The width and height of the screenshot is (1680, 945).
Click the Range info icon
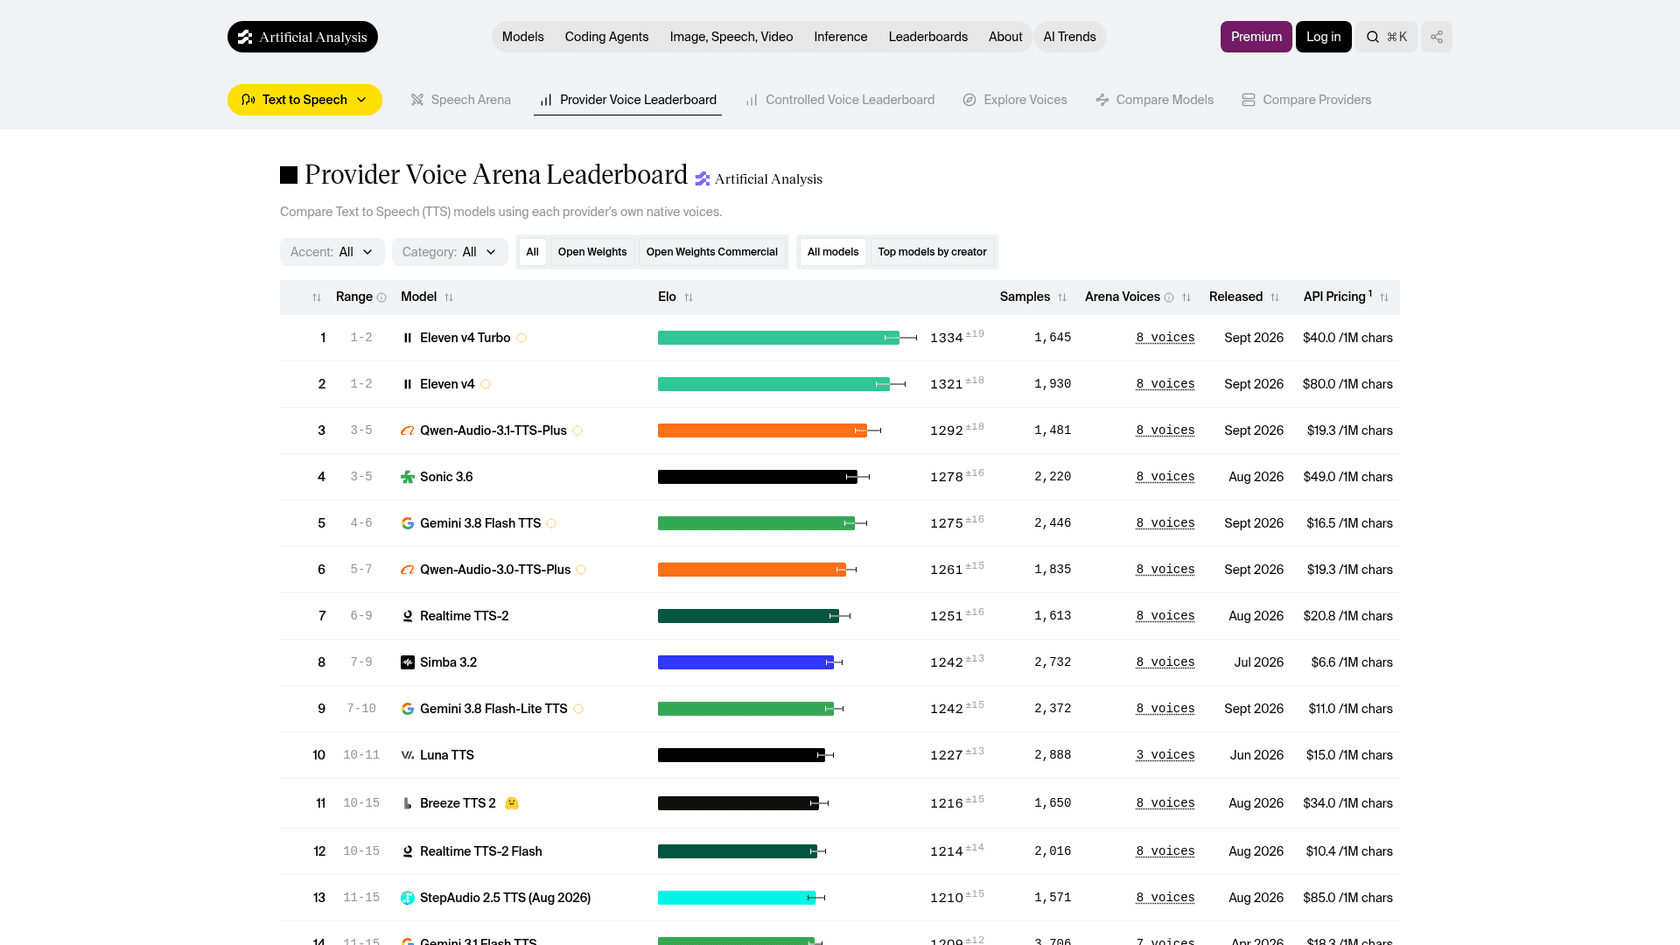pos(381,298)
